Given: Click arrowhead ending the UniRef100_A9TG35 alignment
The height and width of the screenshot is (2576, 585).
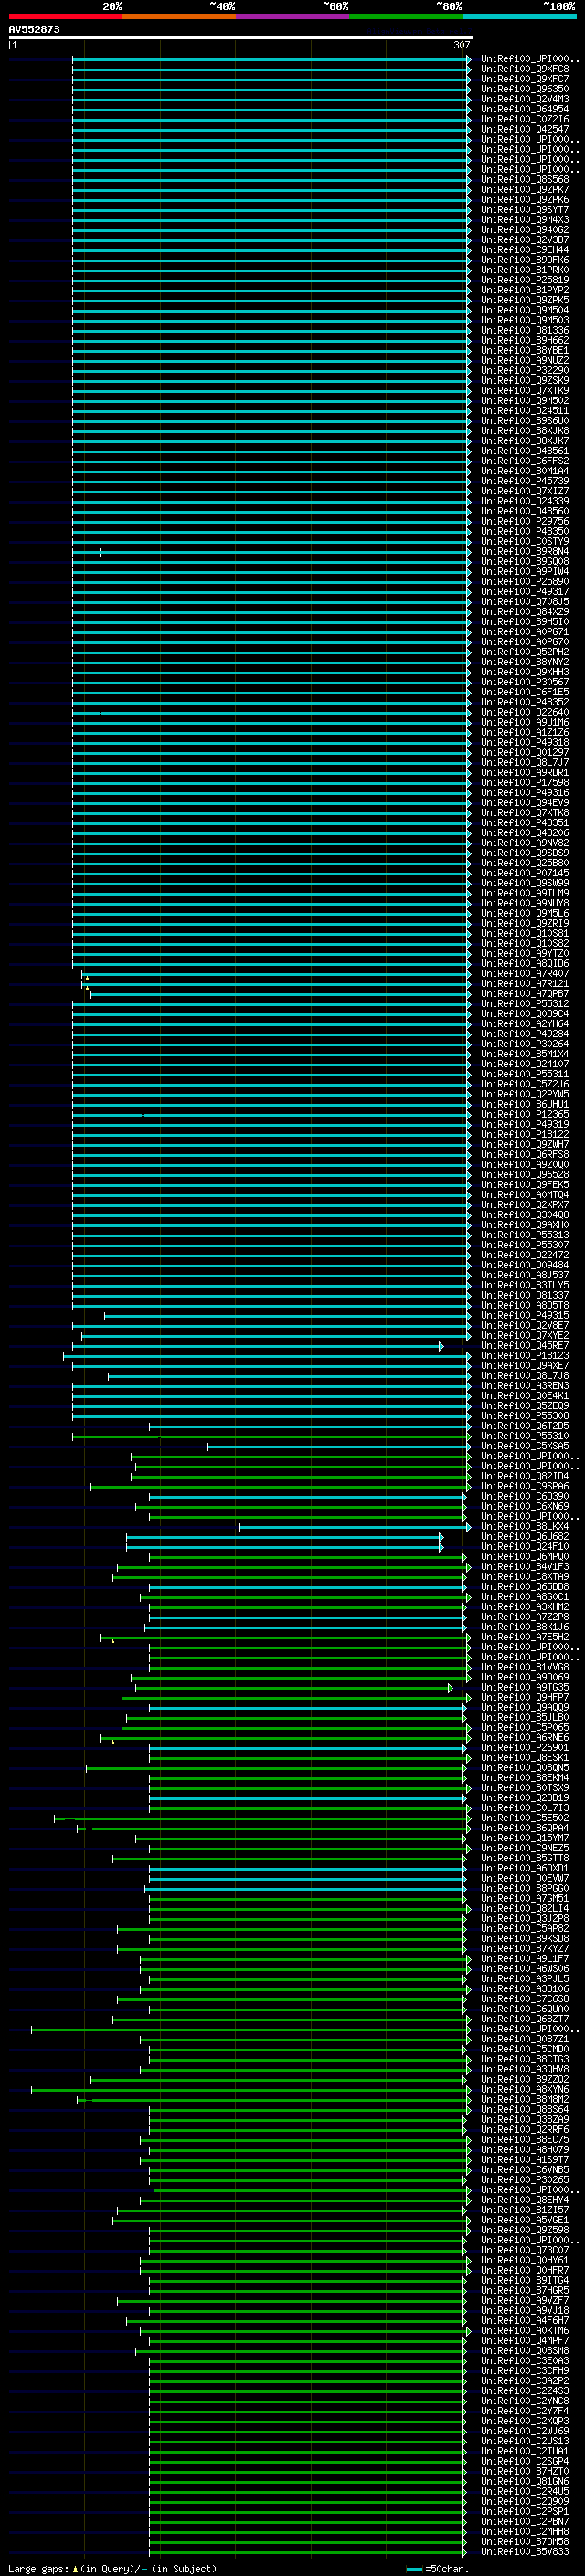Looking at the screenshot, I should 450,1688.
